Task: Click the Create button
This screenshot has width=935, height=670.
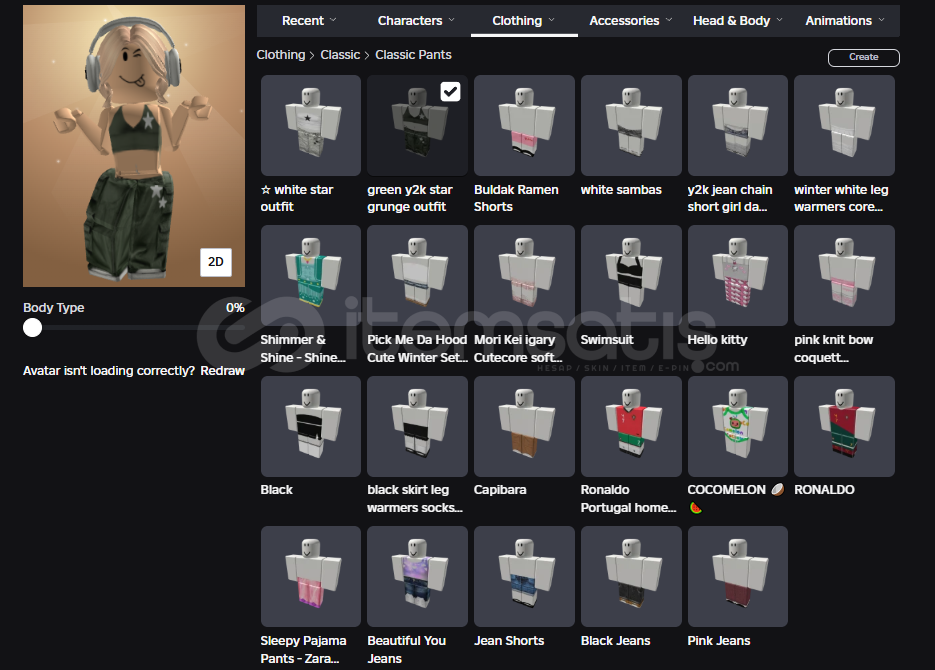Action: [x=863, y=57]
